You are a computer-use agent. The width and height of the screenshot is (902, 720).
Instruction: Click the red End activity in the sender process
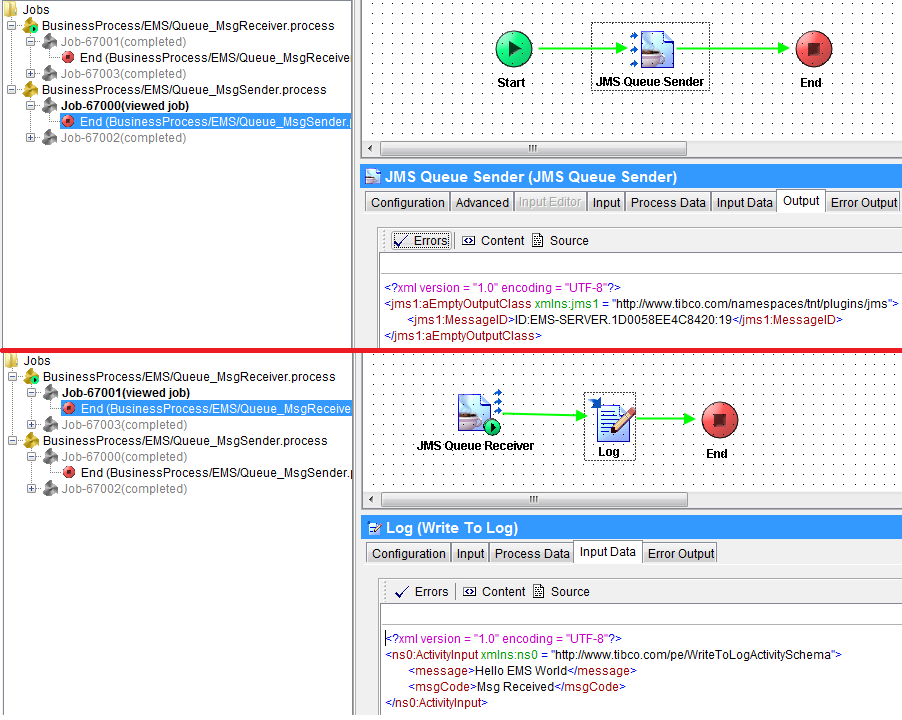[x=813, y=47]
